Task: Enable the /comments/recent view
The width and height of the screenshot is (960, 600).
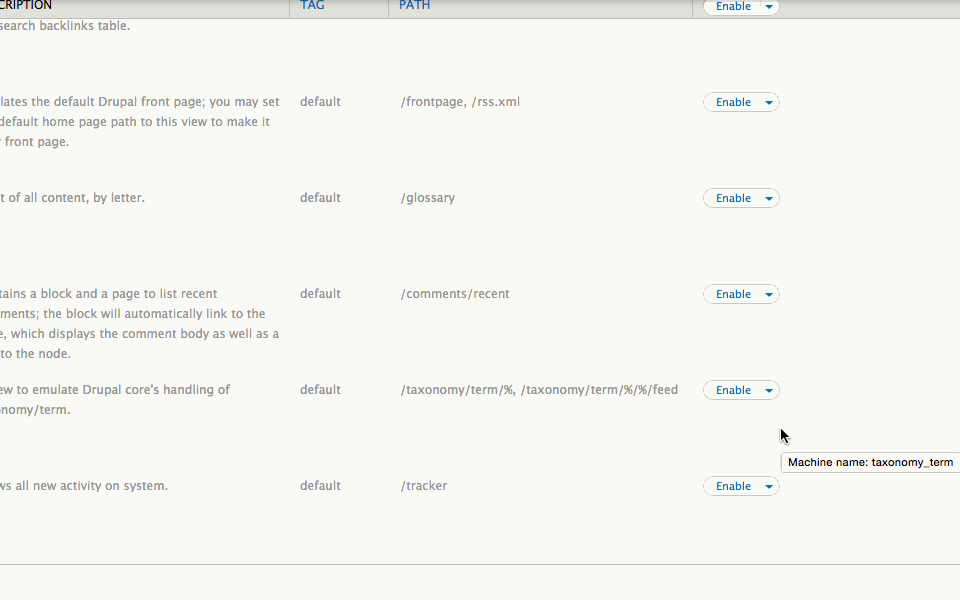Action: pos(733,294)
